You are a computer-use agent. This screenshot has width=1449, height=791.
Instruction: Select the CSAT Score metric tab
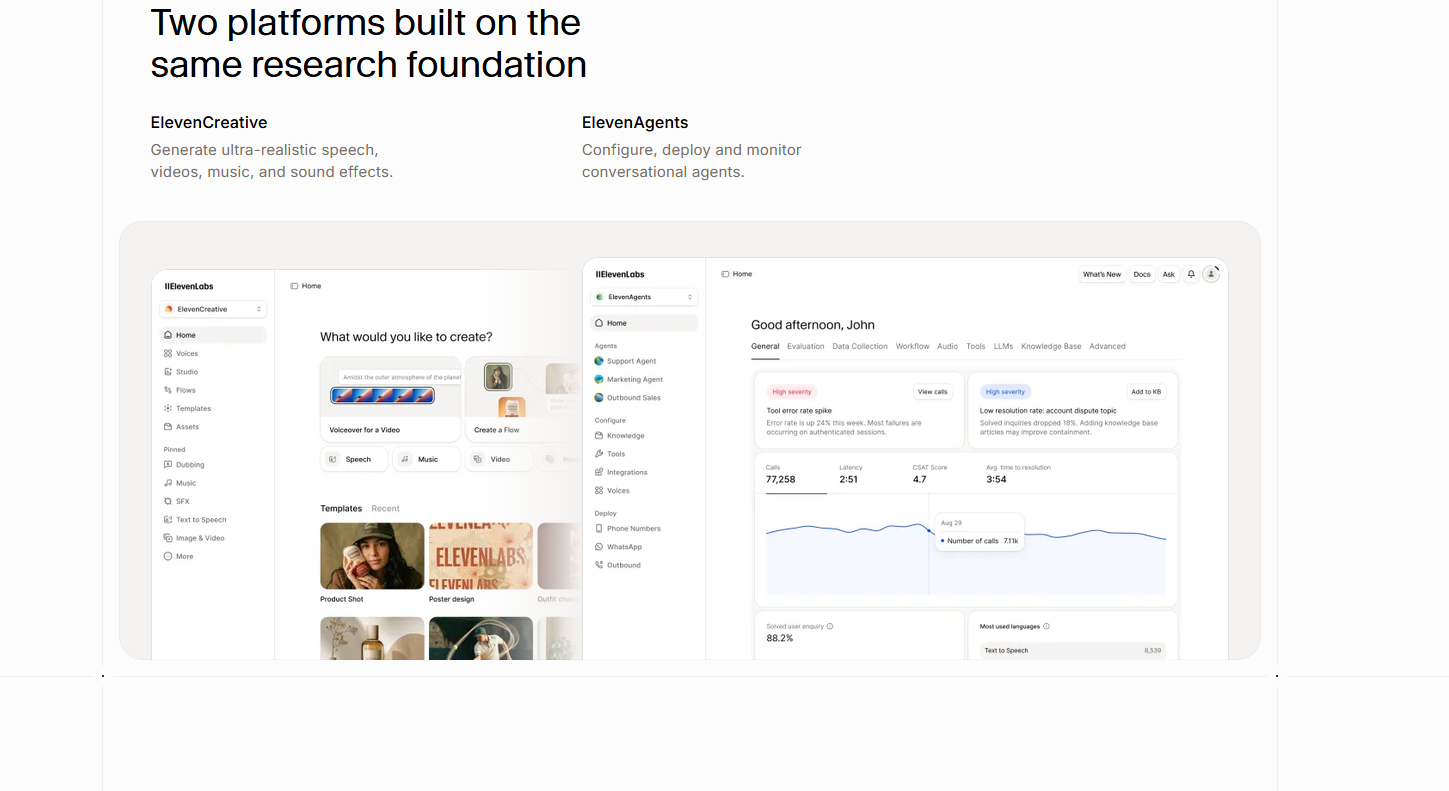pyautogui.click(x=930, y=474)
